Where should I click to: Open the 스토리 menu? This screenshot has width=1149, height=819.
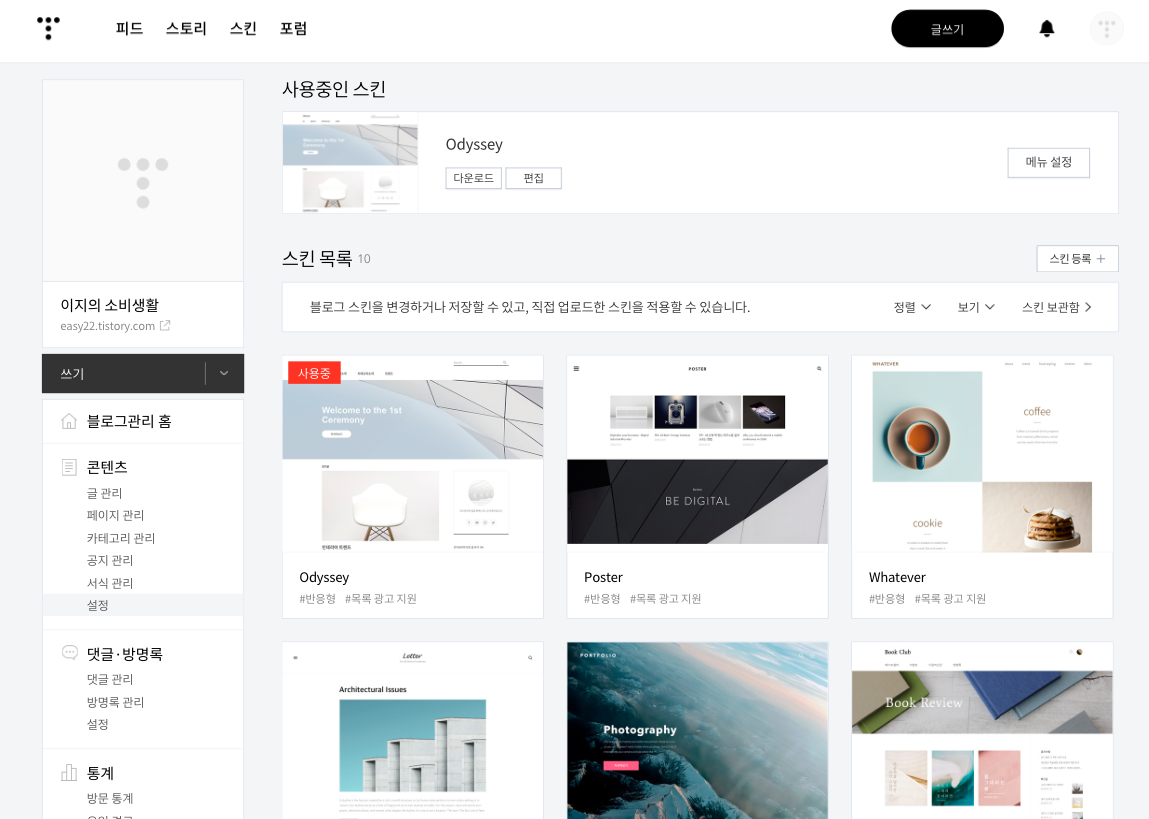pos(186,29)
